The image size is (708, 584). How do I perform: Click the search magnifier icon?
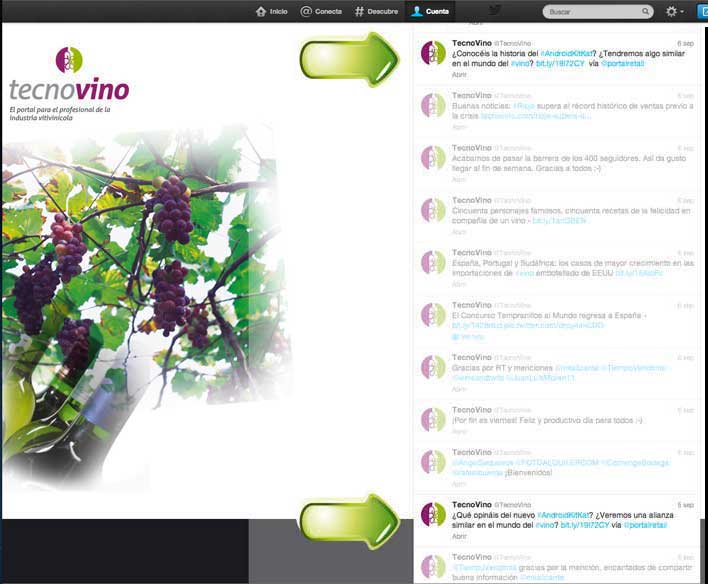[x=646, y=11]
